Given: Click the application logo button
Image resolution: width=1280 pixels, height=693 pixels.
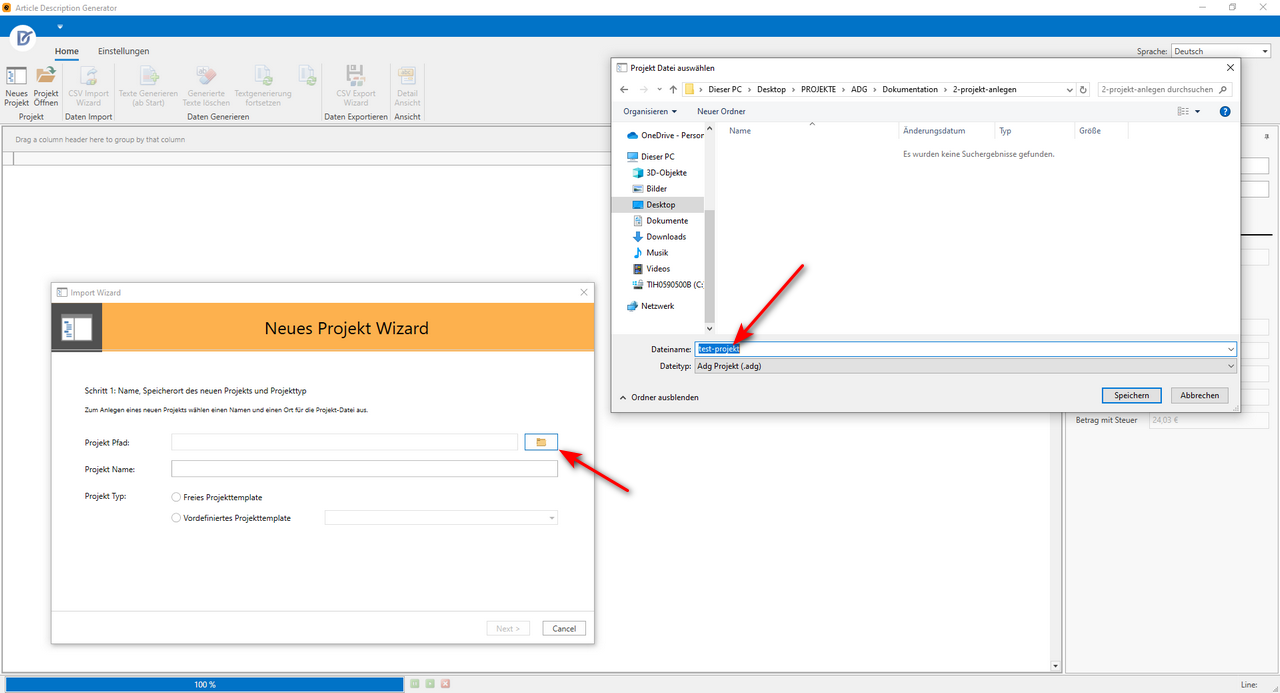Looking at the screenshot, I should point(24,39).
